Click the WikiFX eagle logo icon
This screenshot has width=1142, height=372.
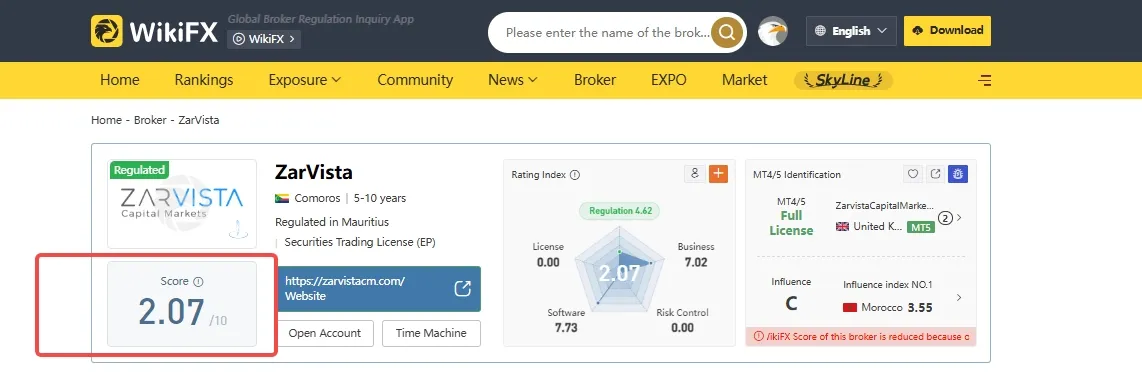pyautogui.click(x=107, y=31)
